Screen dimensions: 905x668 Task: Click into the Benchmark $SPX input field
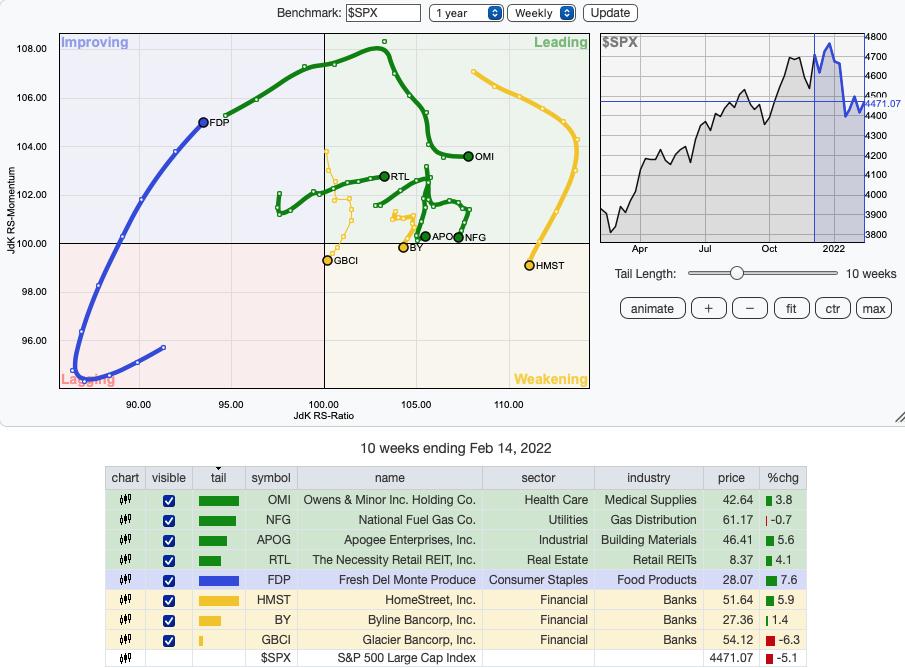click(x=383, y=13)
